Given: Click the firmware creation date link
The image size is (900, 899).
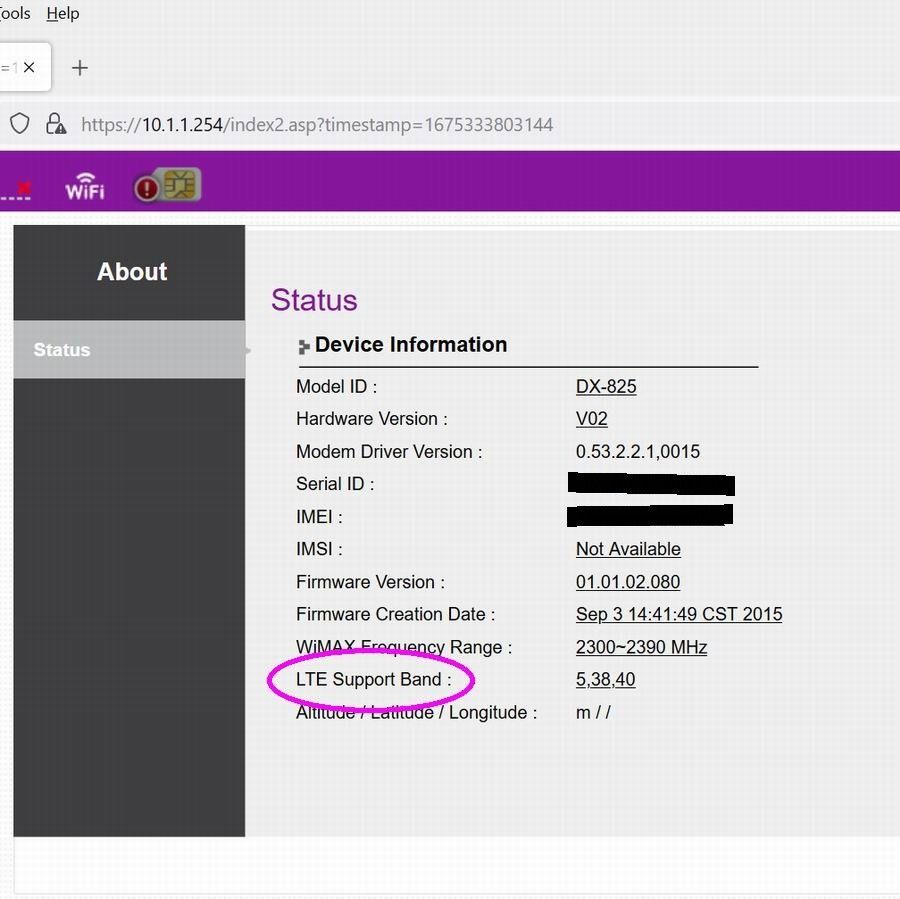Looking at the screenshot, I should coord(679,614).
